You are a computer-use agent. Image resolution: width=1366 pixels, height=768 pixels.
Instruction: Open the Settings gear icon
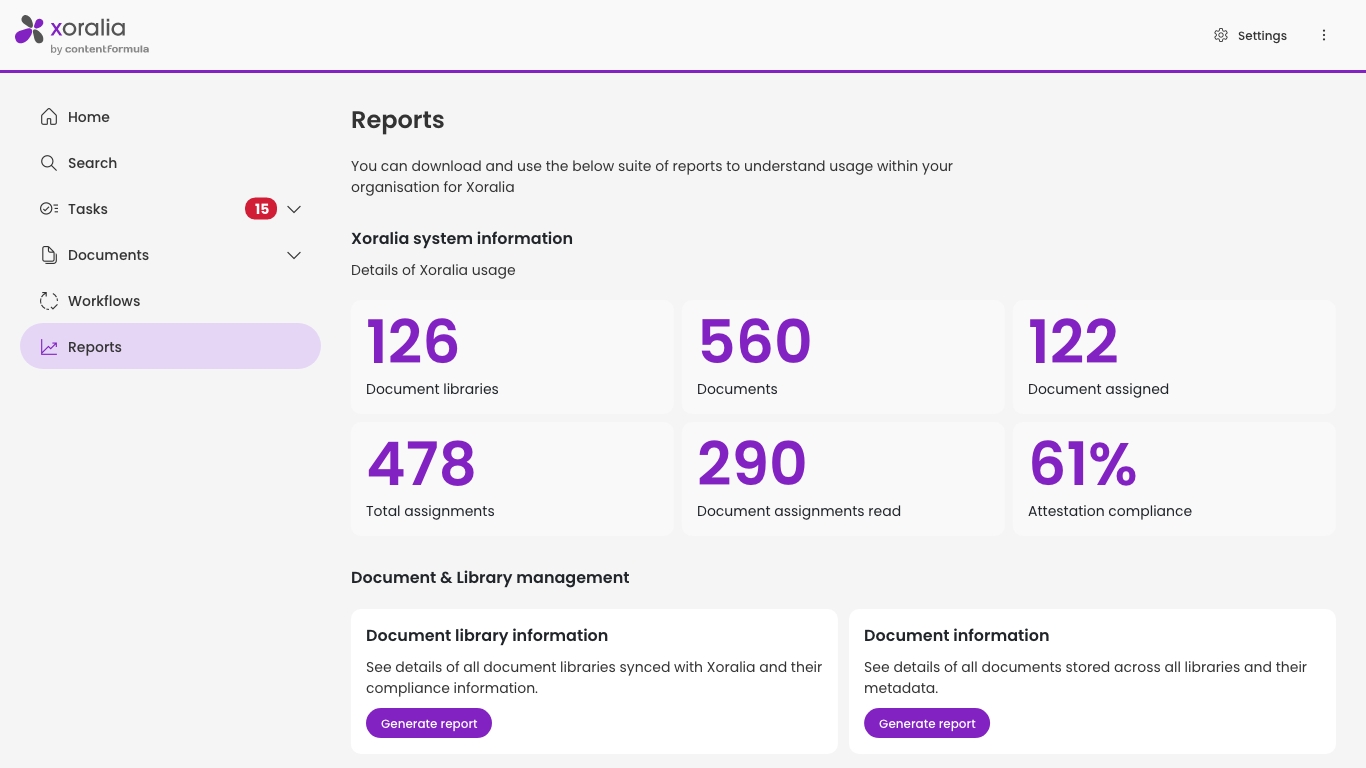1221,35
